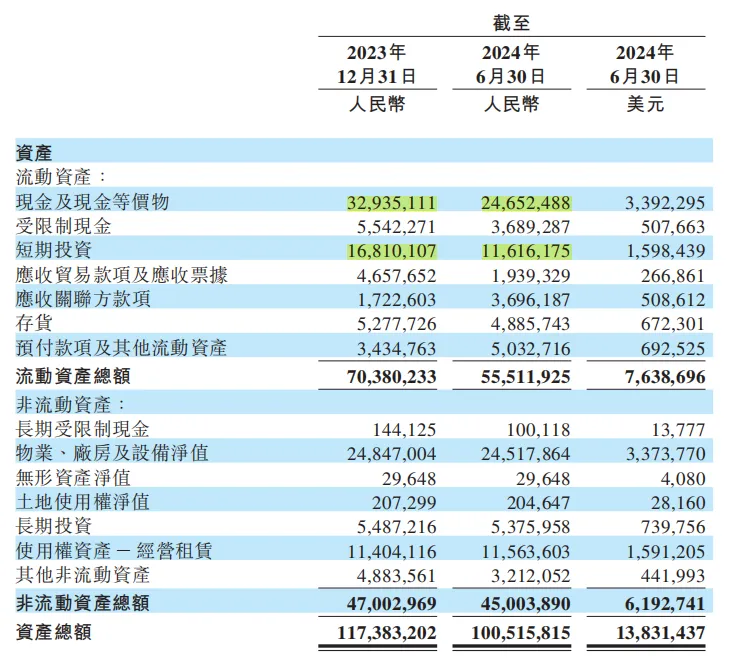
Task: Click the highlighted value 24,652,488
Action: point(526,203)
